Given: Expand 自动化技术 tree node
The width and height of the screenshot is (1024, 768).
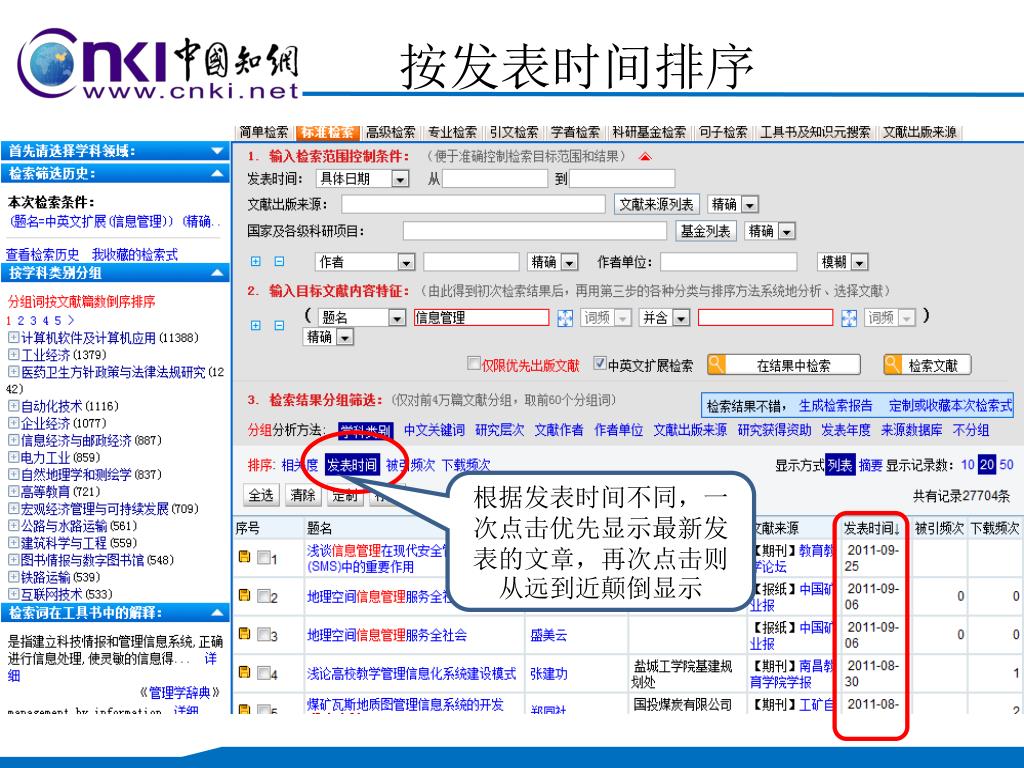Looking at the screenshot, I should pyautogui.click(x=13, y=406).
